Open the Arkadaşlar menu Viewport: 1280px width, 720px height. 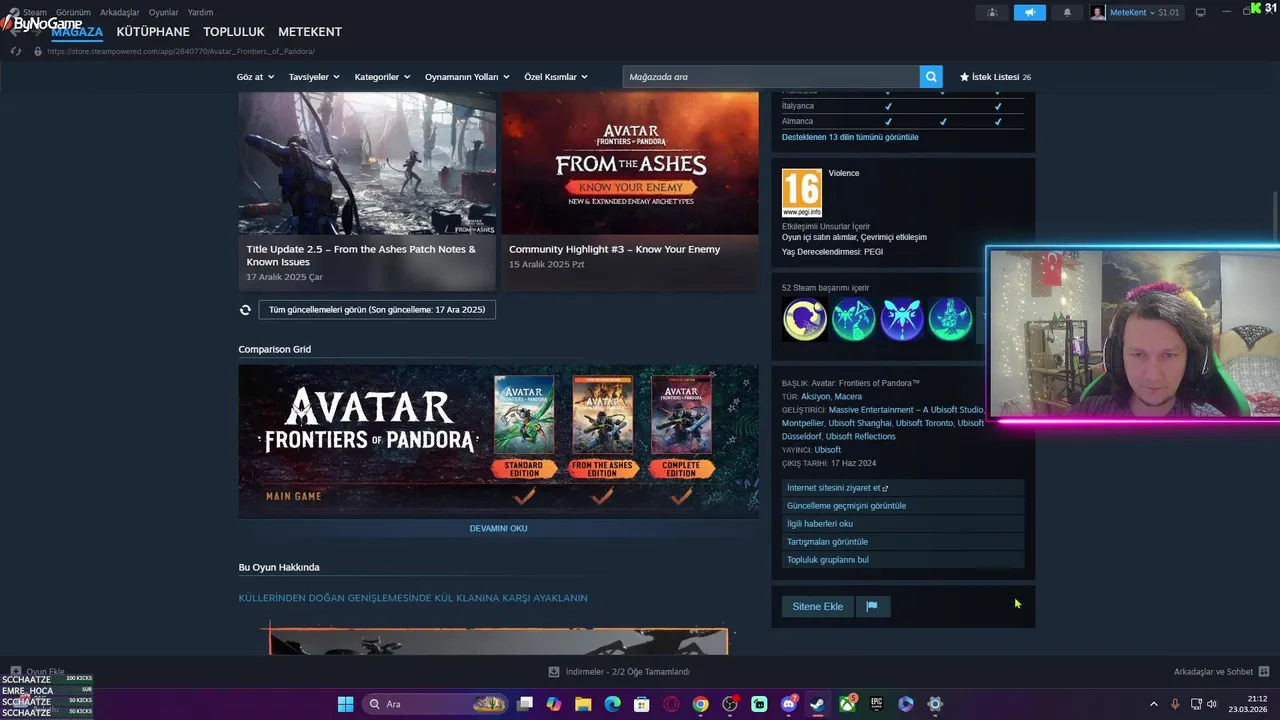pos(120,12)
